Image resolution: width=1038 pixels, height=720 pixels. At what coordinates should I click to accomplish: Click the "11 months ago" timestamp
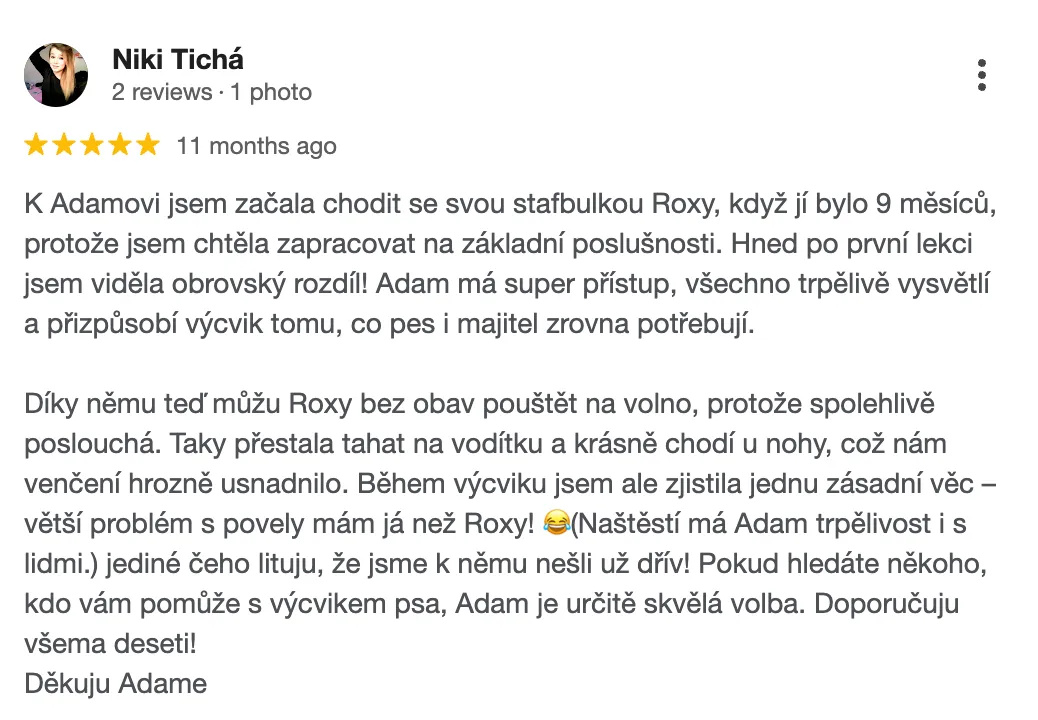256,146
